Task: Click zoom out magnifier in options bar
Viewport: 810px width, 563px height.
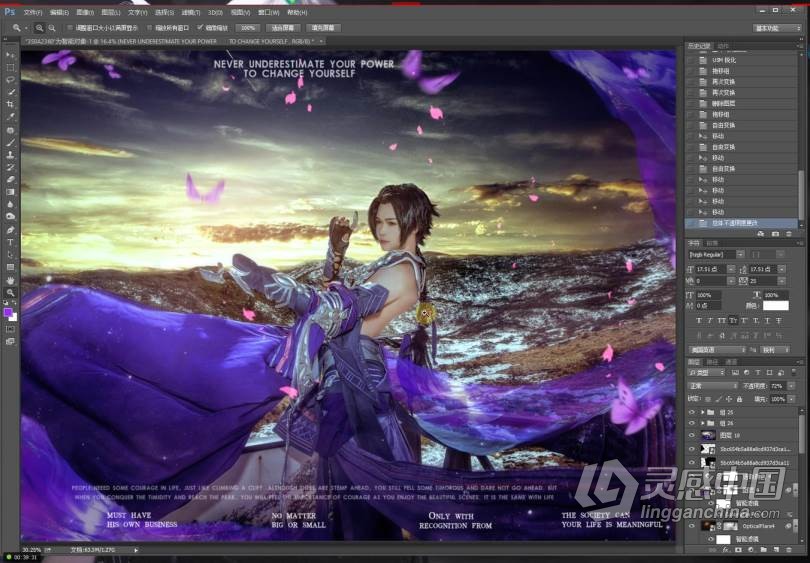Action: [52, 28]
